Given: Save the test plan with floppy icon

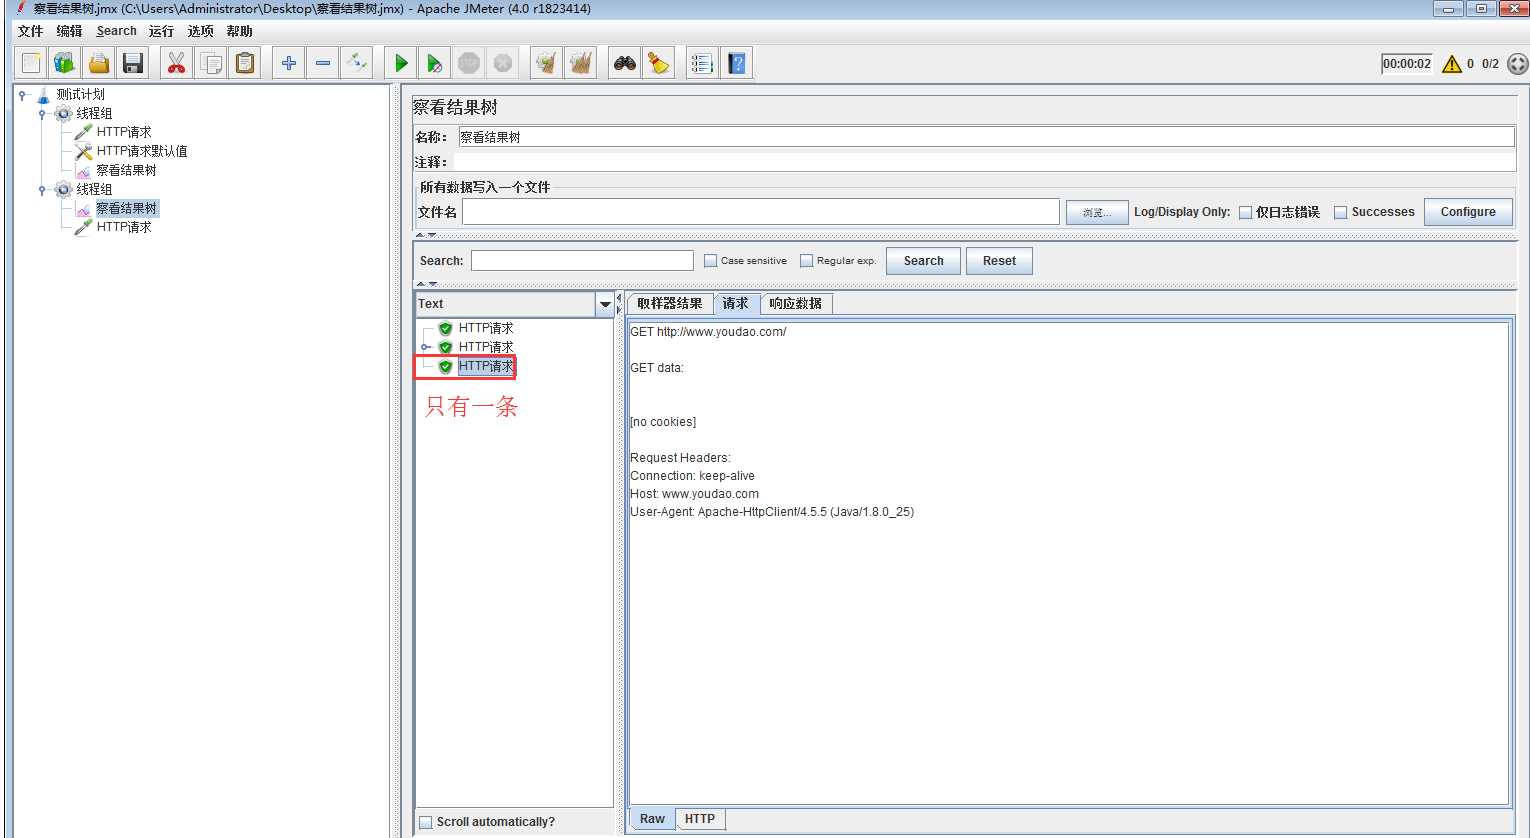Looking at the screenshot, I should 133,64.
